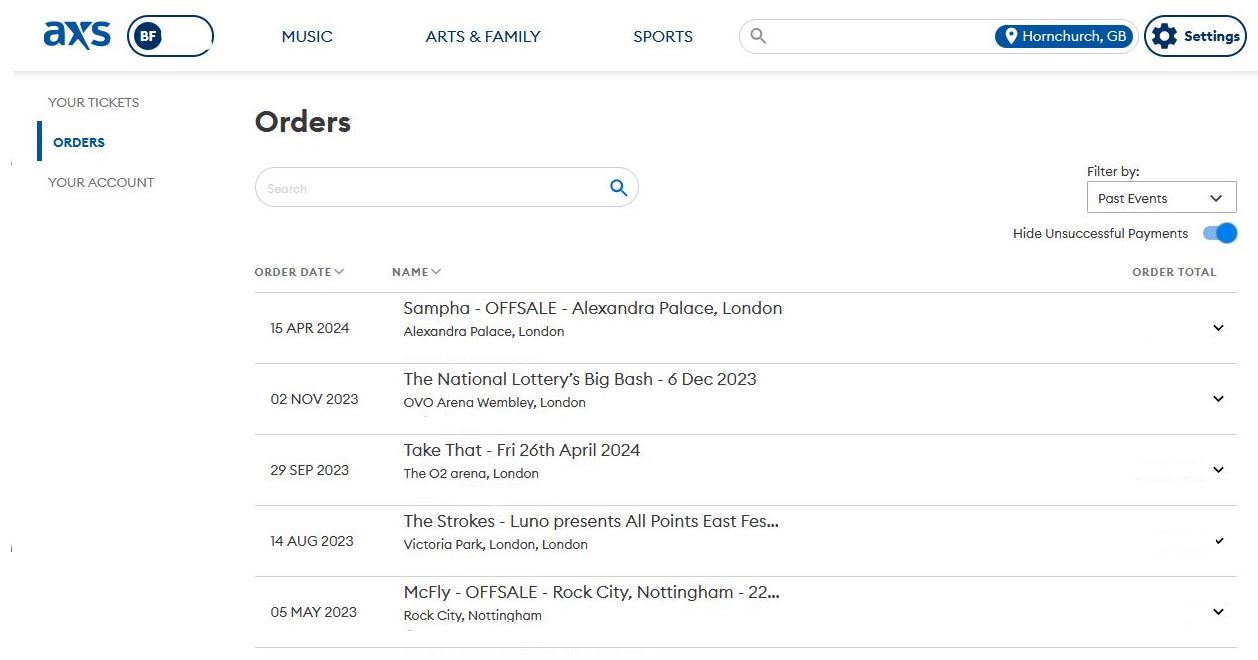The image size is (1258, 660).
Task: Select the Orders sidebar item
Action: [79, 142]
